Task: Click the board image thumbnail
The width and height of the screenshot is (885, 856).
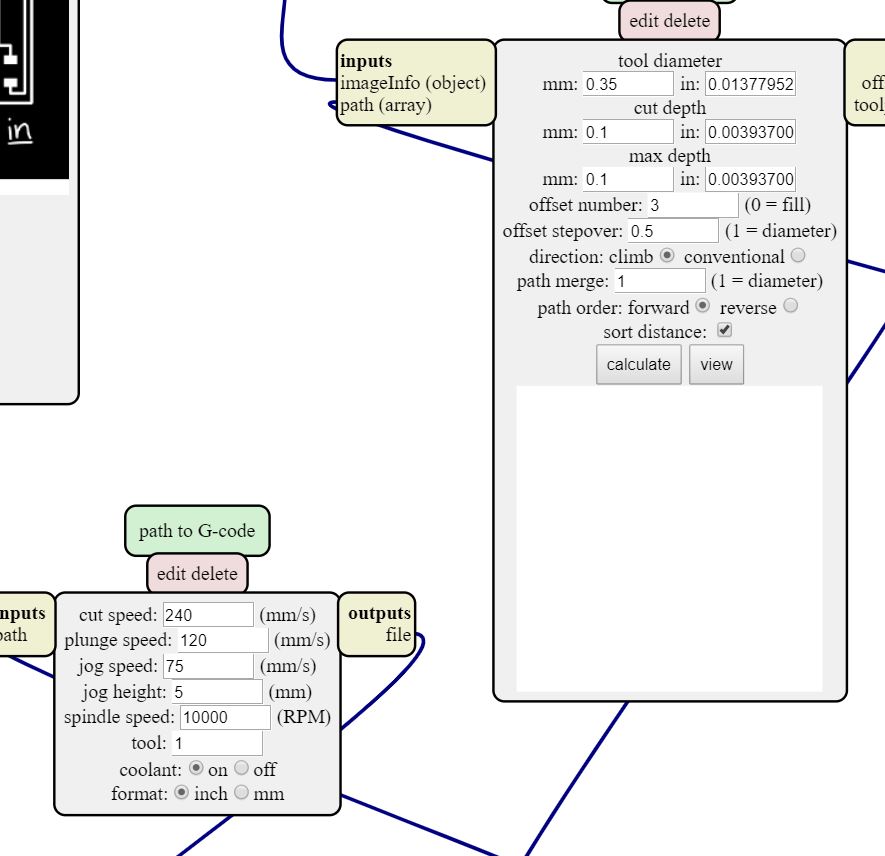Action: tap(34, 90)
